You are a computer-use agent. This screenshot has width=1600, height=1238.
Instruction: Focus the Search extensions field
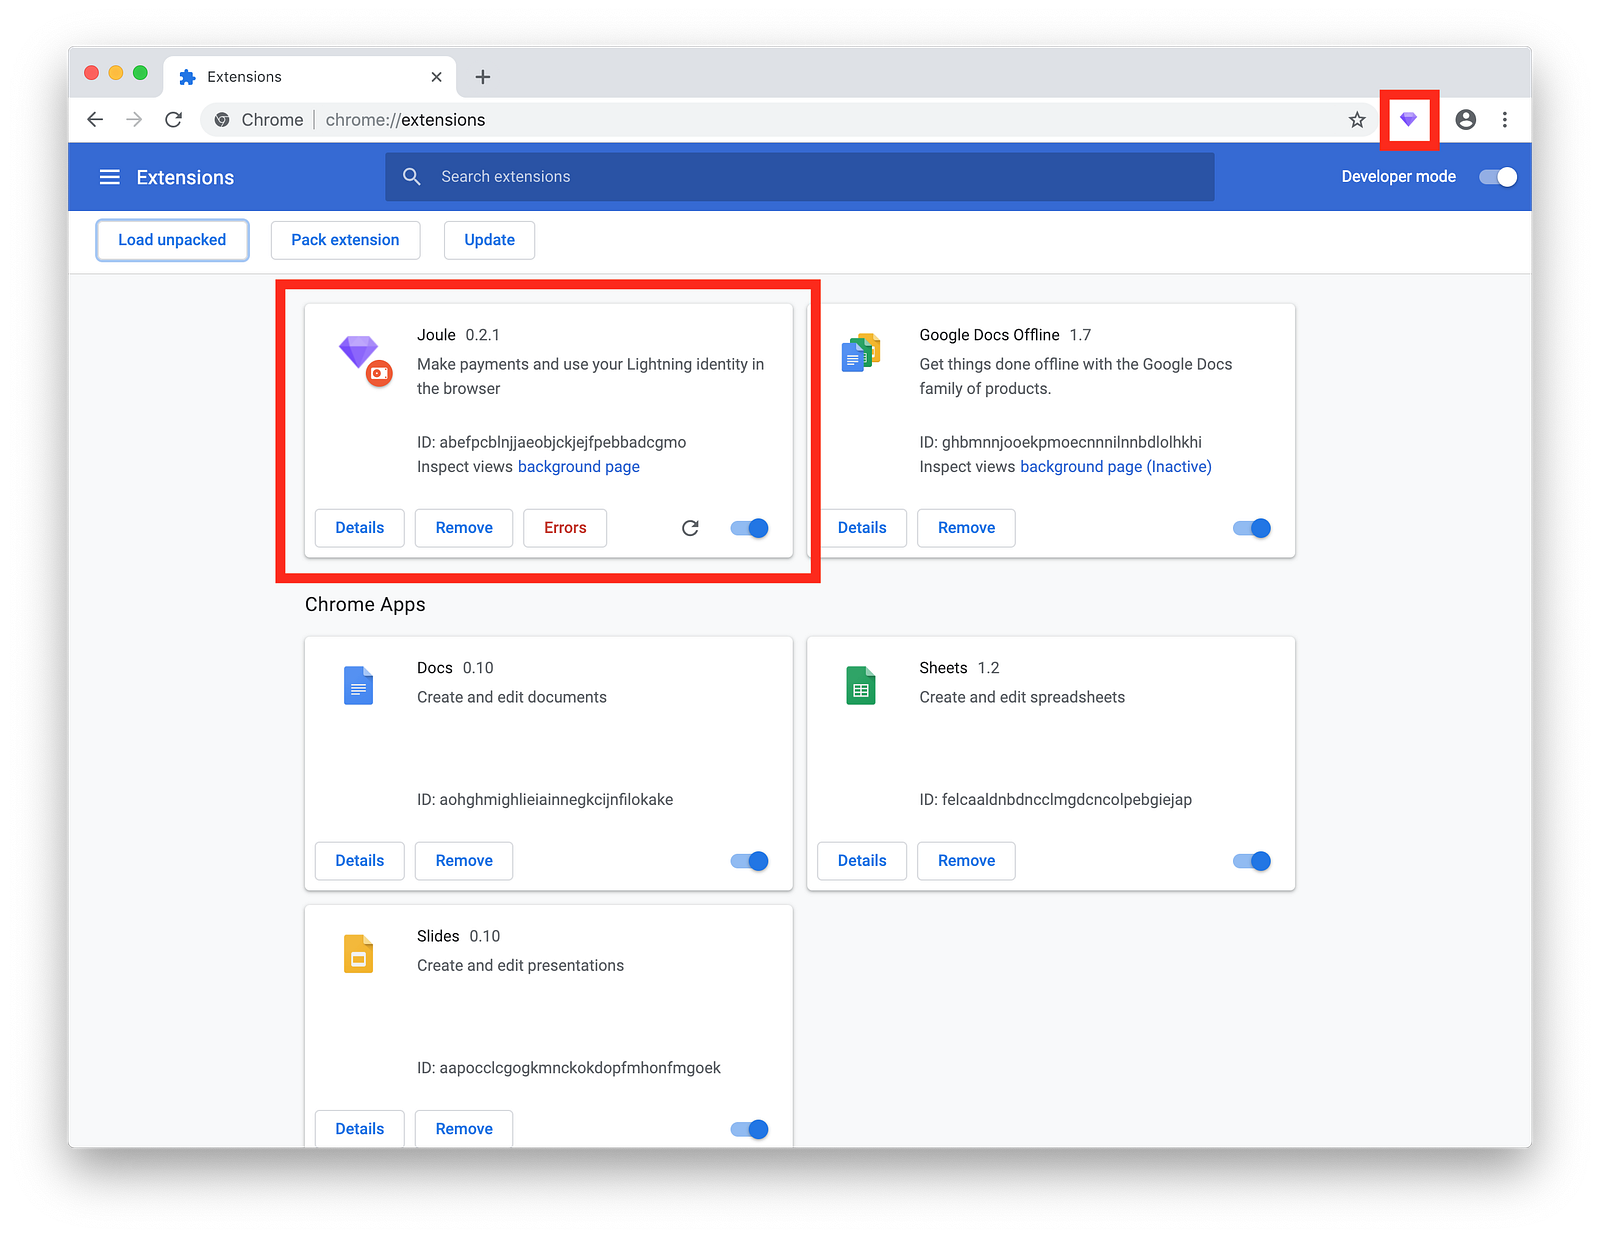click(x=800, y=177)
